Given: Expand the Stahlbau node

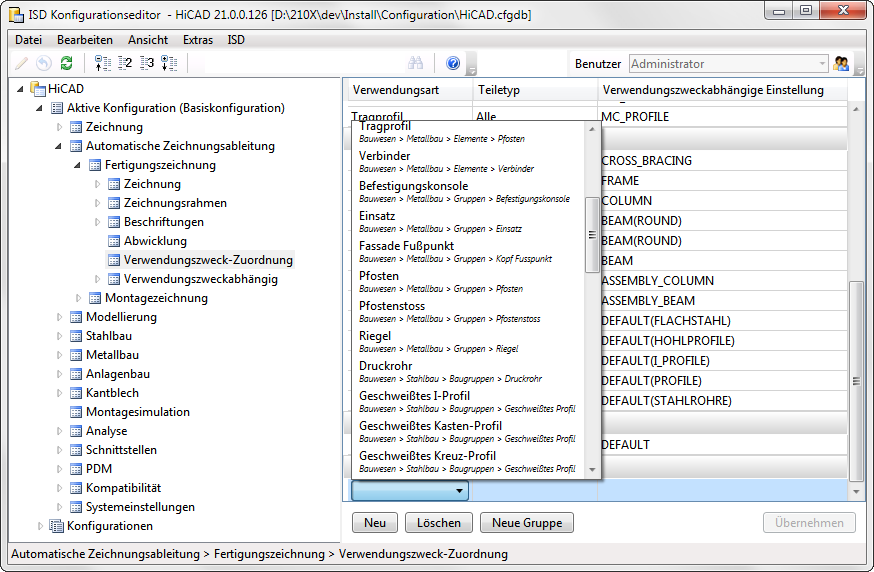Looking at the screenshot, I should [59, 336].
